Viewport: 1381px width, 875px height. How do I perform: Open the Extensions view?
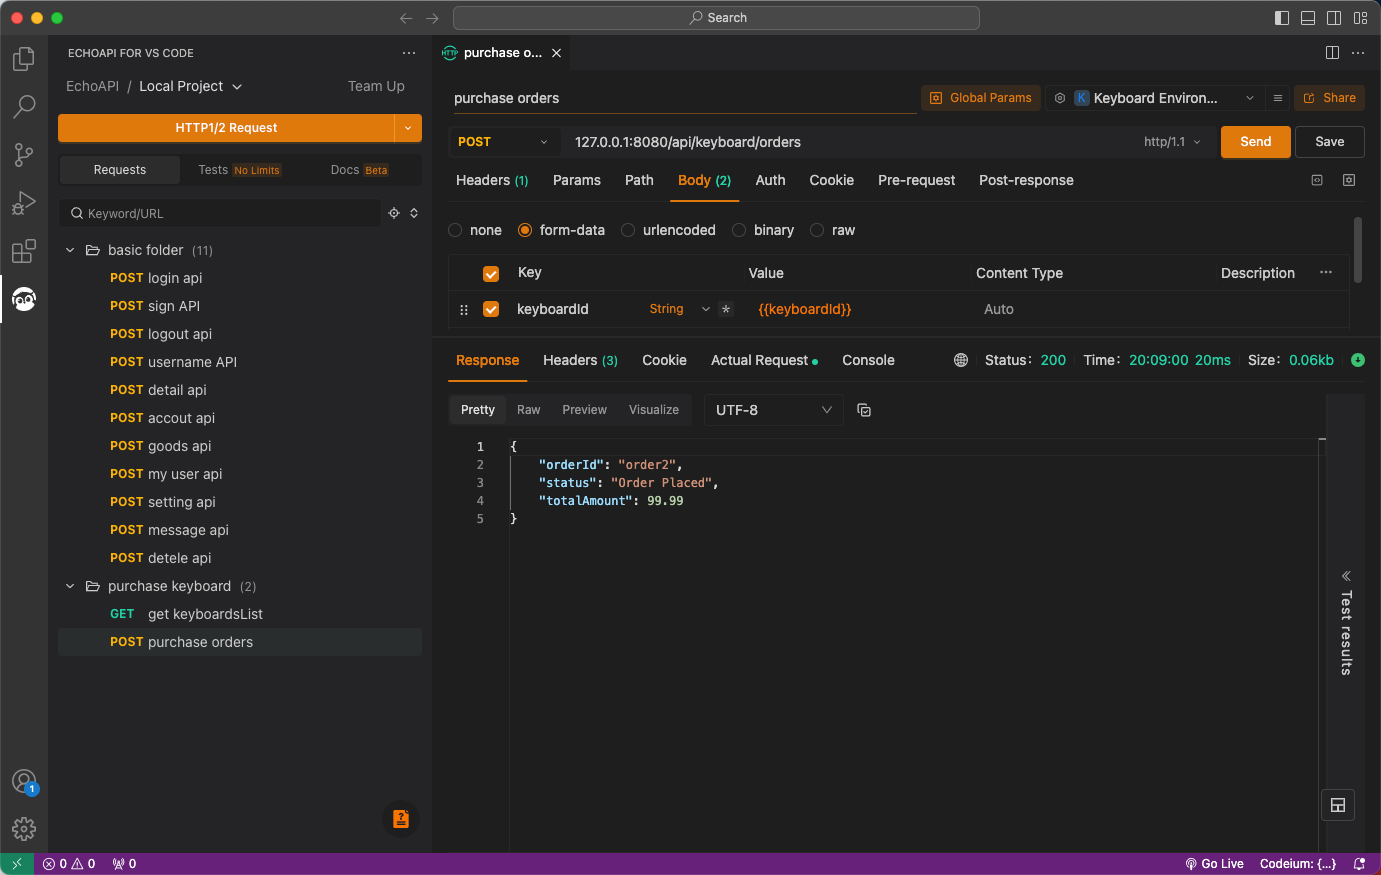tap(24, 250)
